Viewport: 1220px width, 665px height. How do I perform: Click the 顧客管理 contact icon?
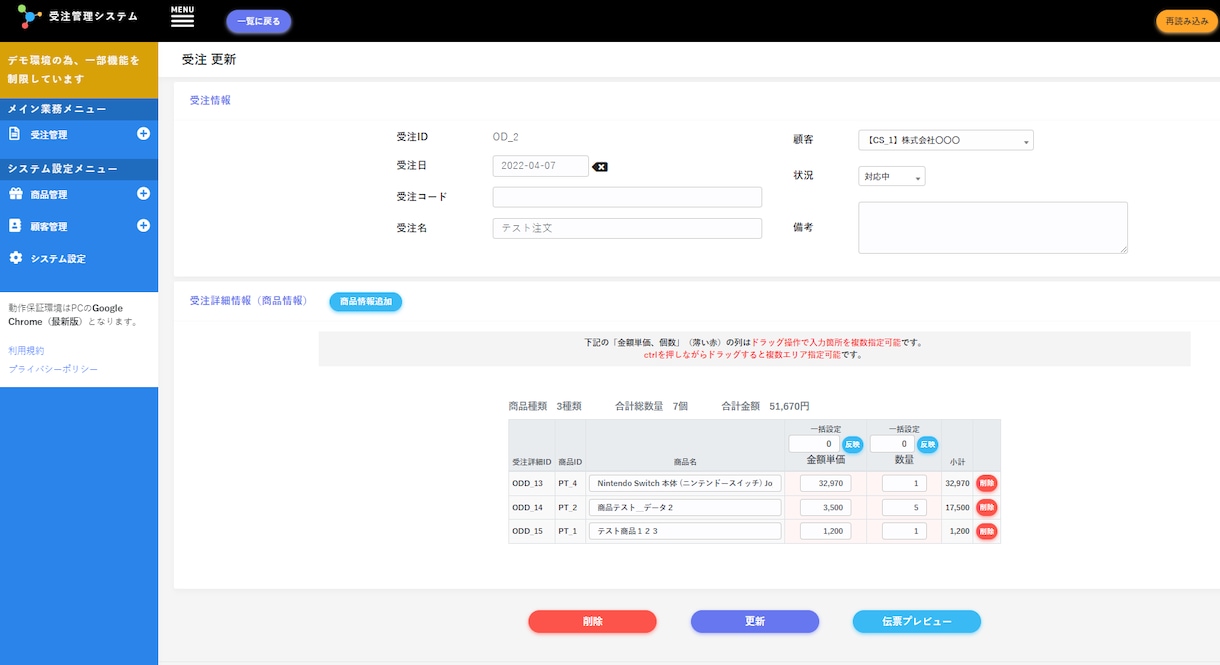(x=15, y=226)
